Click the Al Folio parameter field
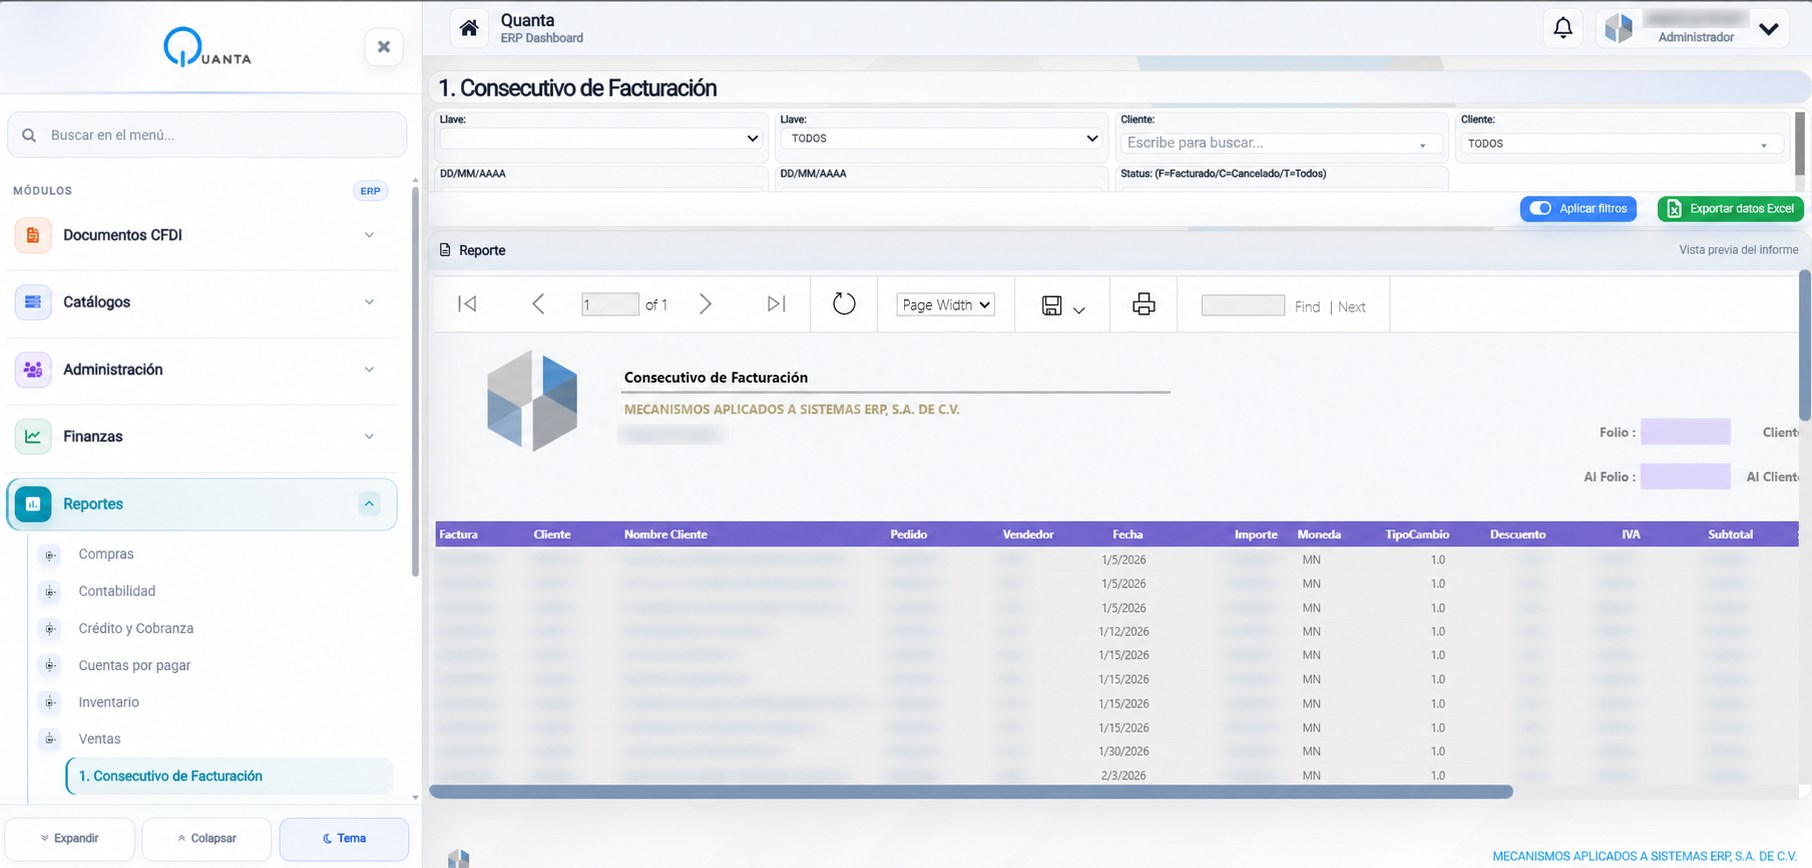This screenshot has width=1812, height=868. [x=1685, y=477]
